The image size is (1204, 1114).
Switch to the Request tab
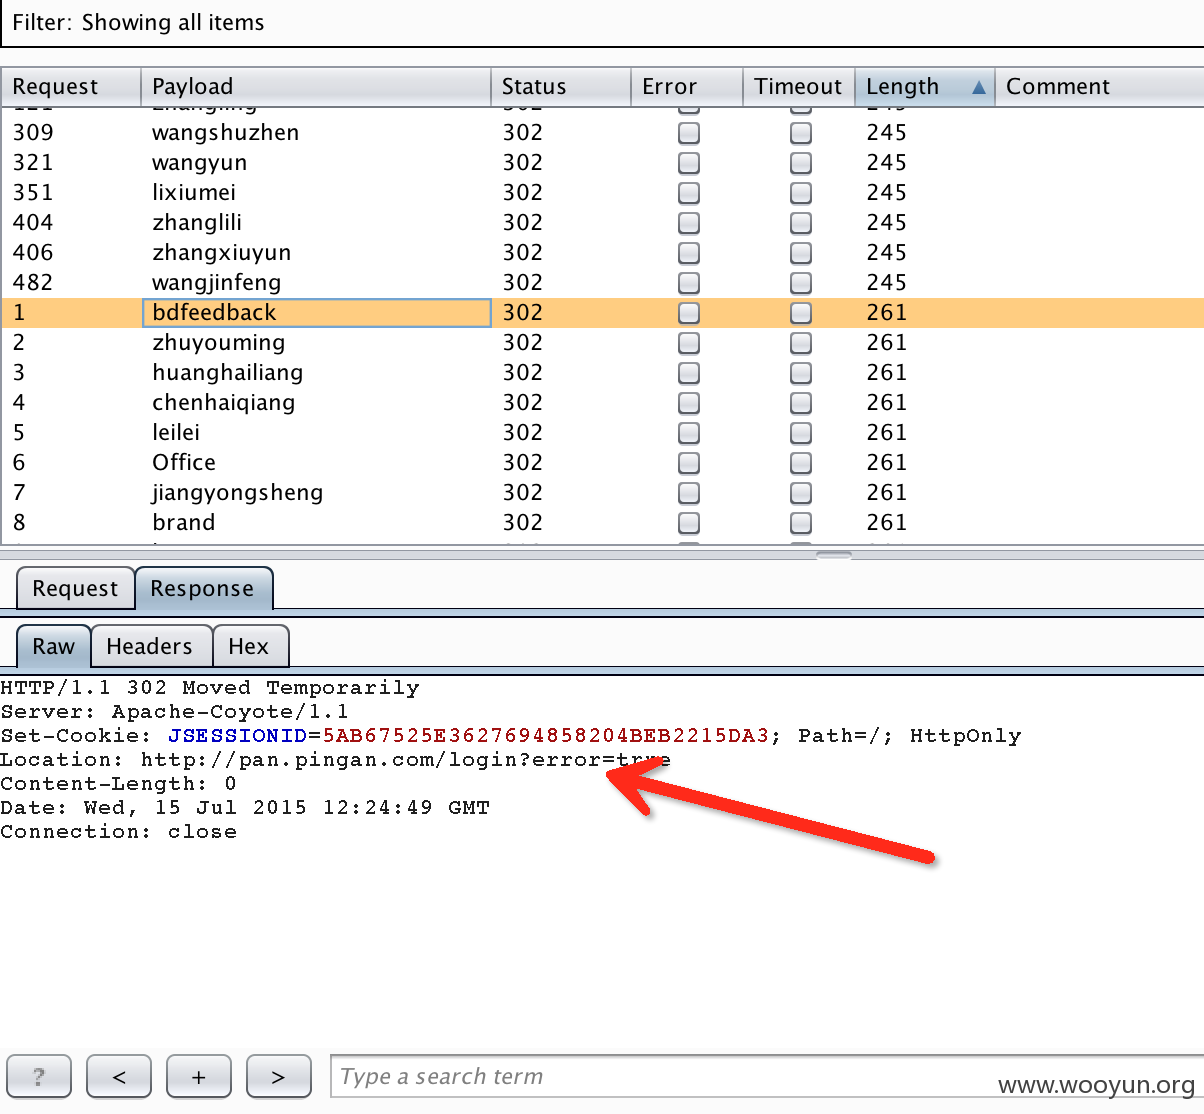(x=75, y=588)
